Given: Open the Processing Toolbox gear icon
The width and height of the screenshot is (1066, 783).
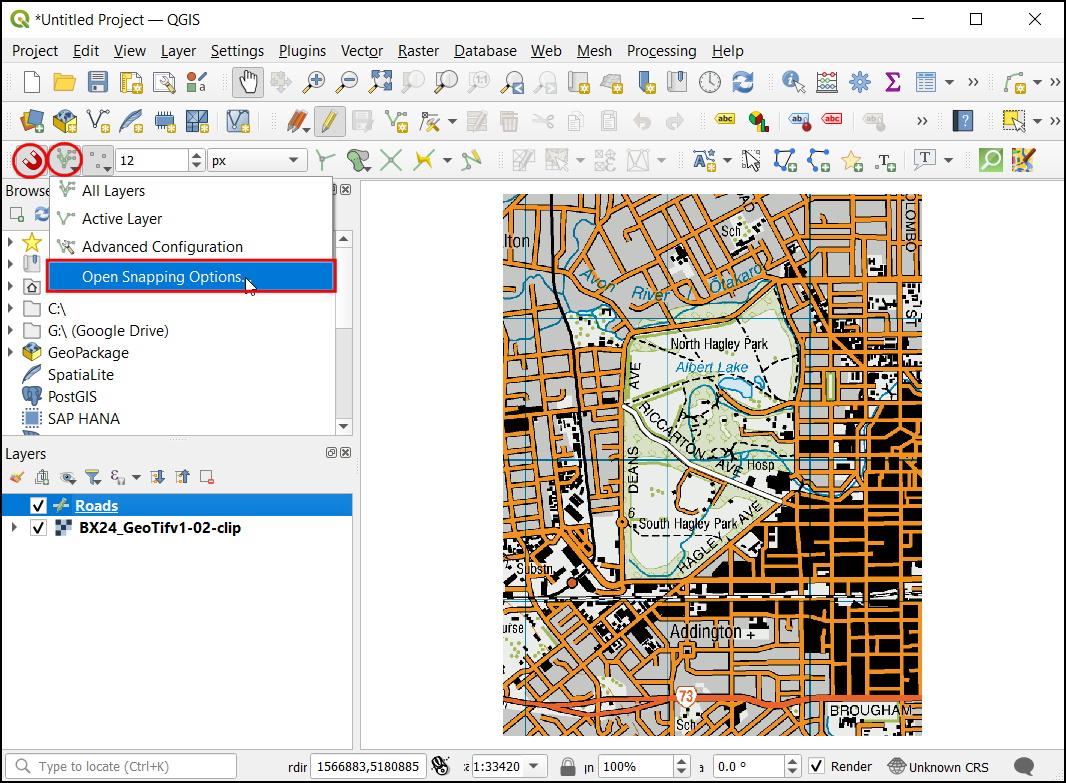Looking at the screenshot, I should pyautogui.click(x=859, y=82).
